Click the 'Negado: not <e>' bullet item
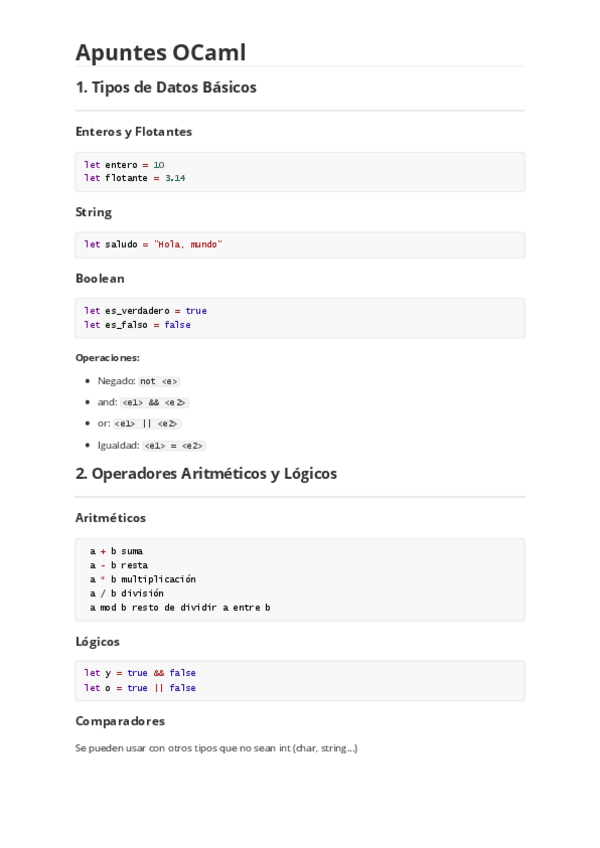 (x=138, y=381)
